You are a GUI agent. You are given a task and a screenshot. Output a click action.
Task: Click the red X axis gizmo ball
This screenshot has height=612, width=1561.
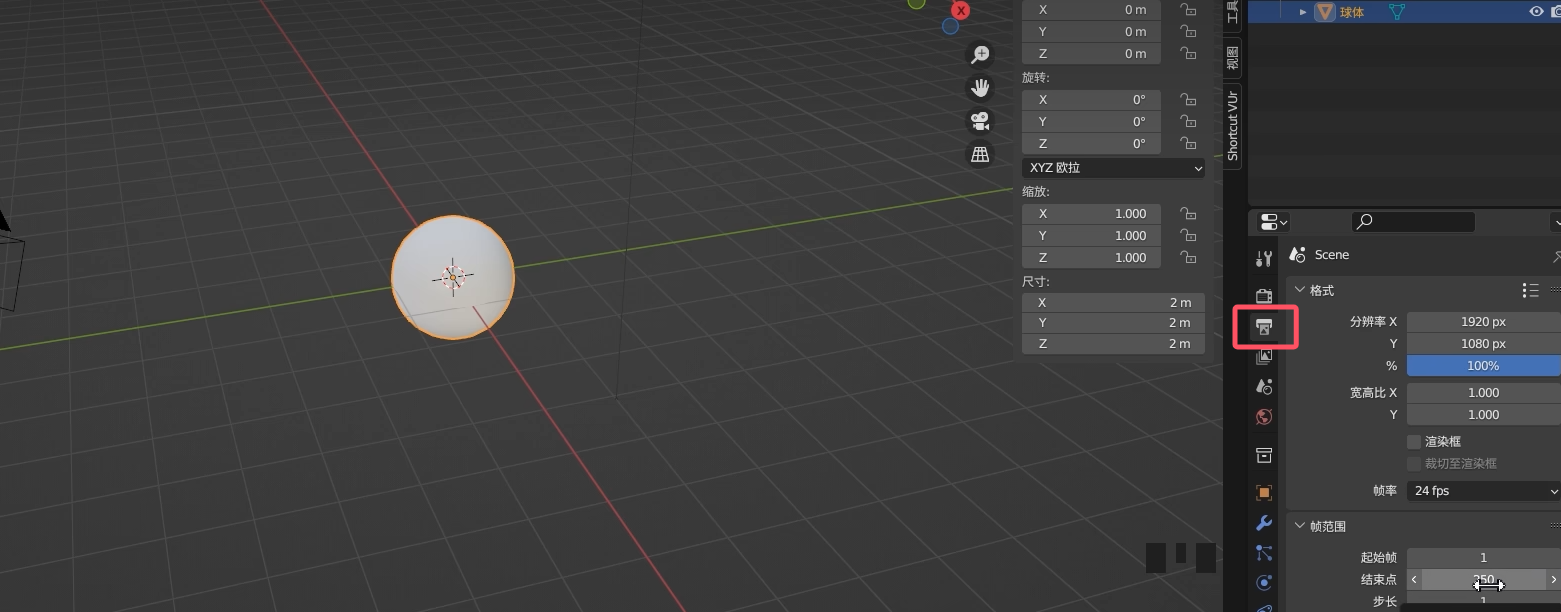961,10
